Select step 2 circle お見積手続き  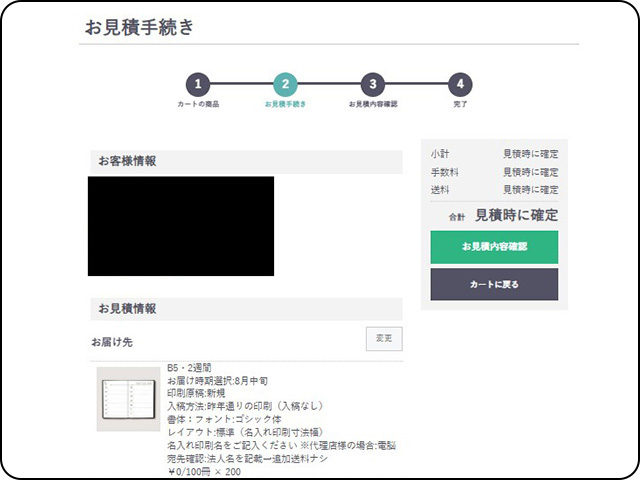(285, 84)
